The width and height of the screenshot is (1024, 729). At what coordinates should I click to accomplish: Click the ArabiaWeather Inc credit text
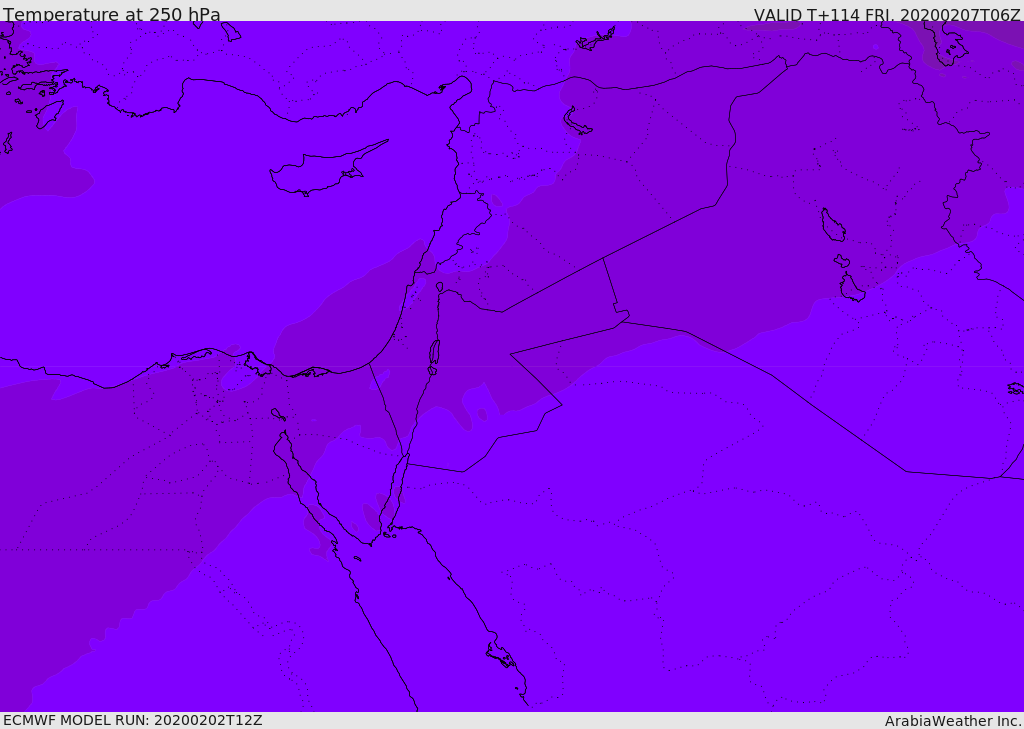point(953,721)
